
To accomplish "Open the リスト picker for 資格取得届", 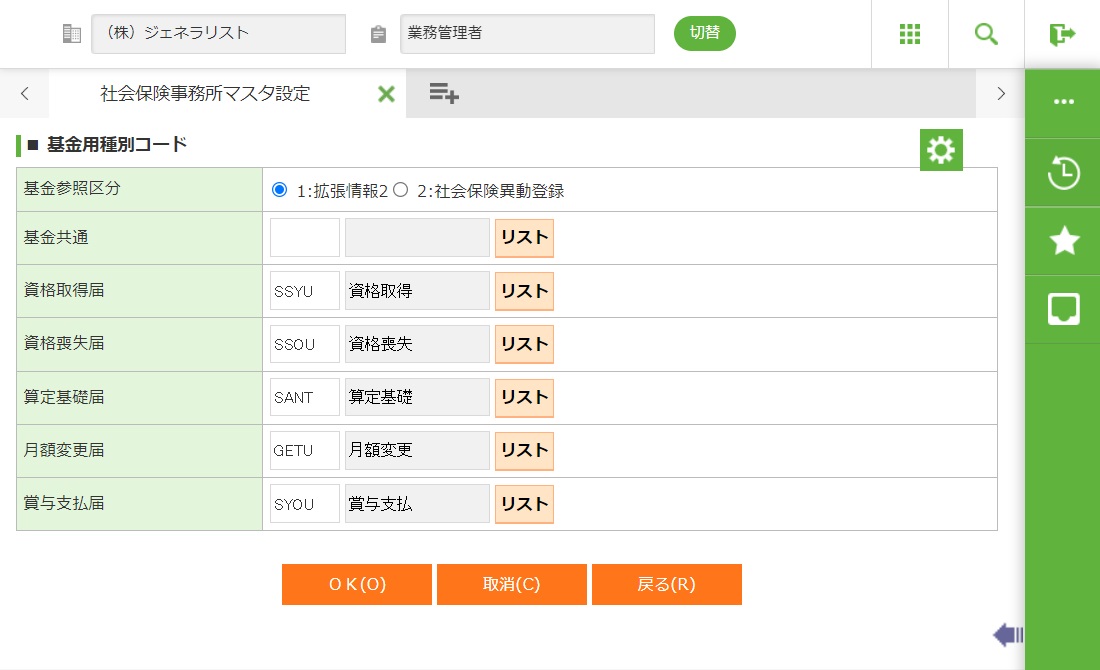I will (524, 291).
